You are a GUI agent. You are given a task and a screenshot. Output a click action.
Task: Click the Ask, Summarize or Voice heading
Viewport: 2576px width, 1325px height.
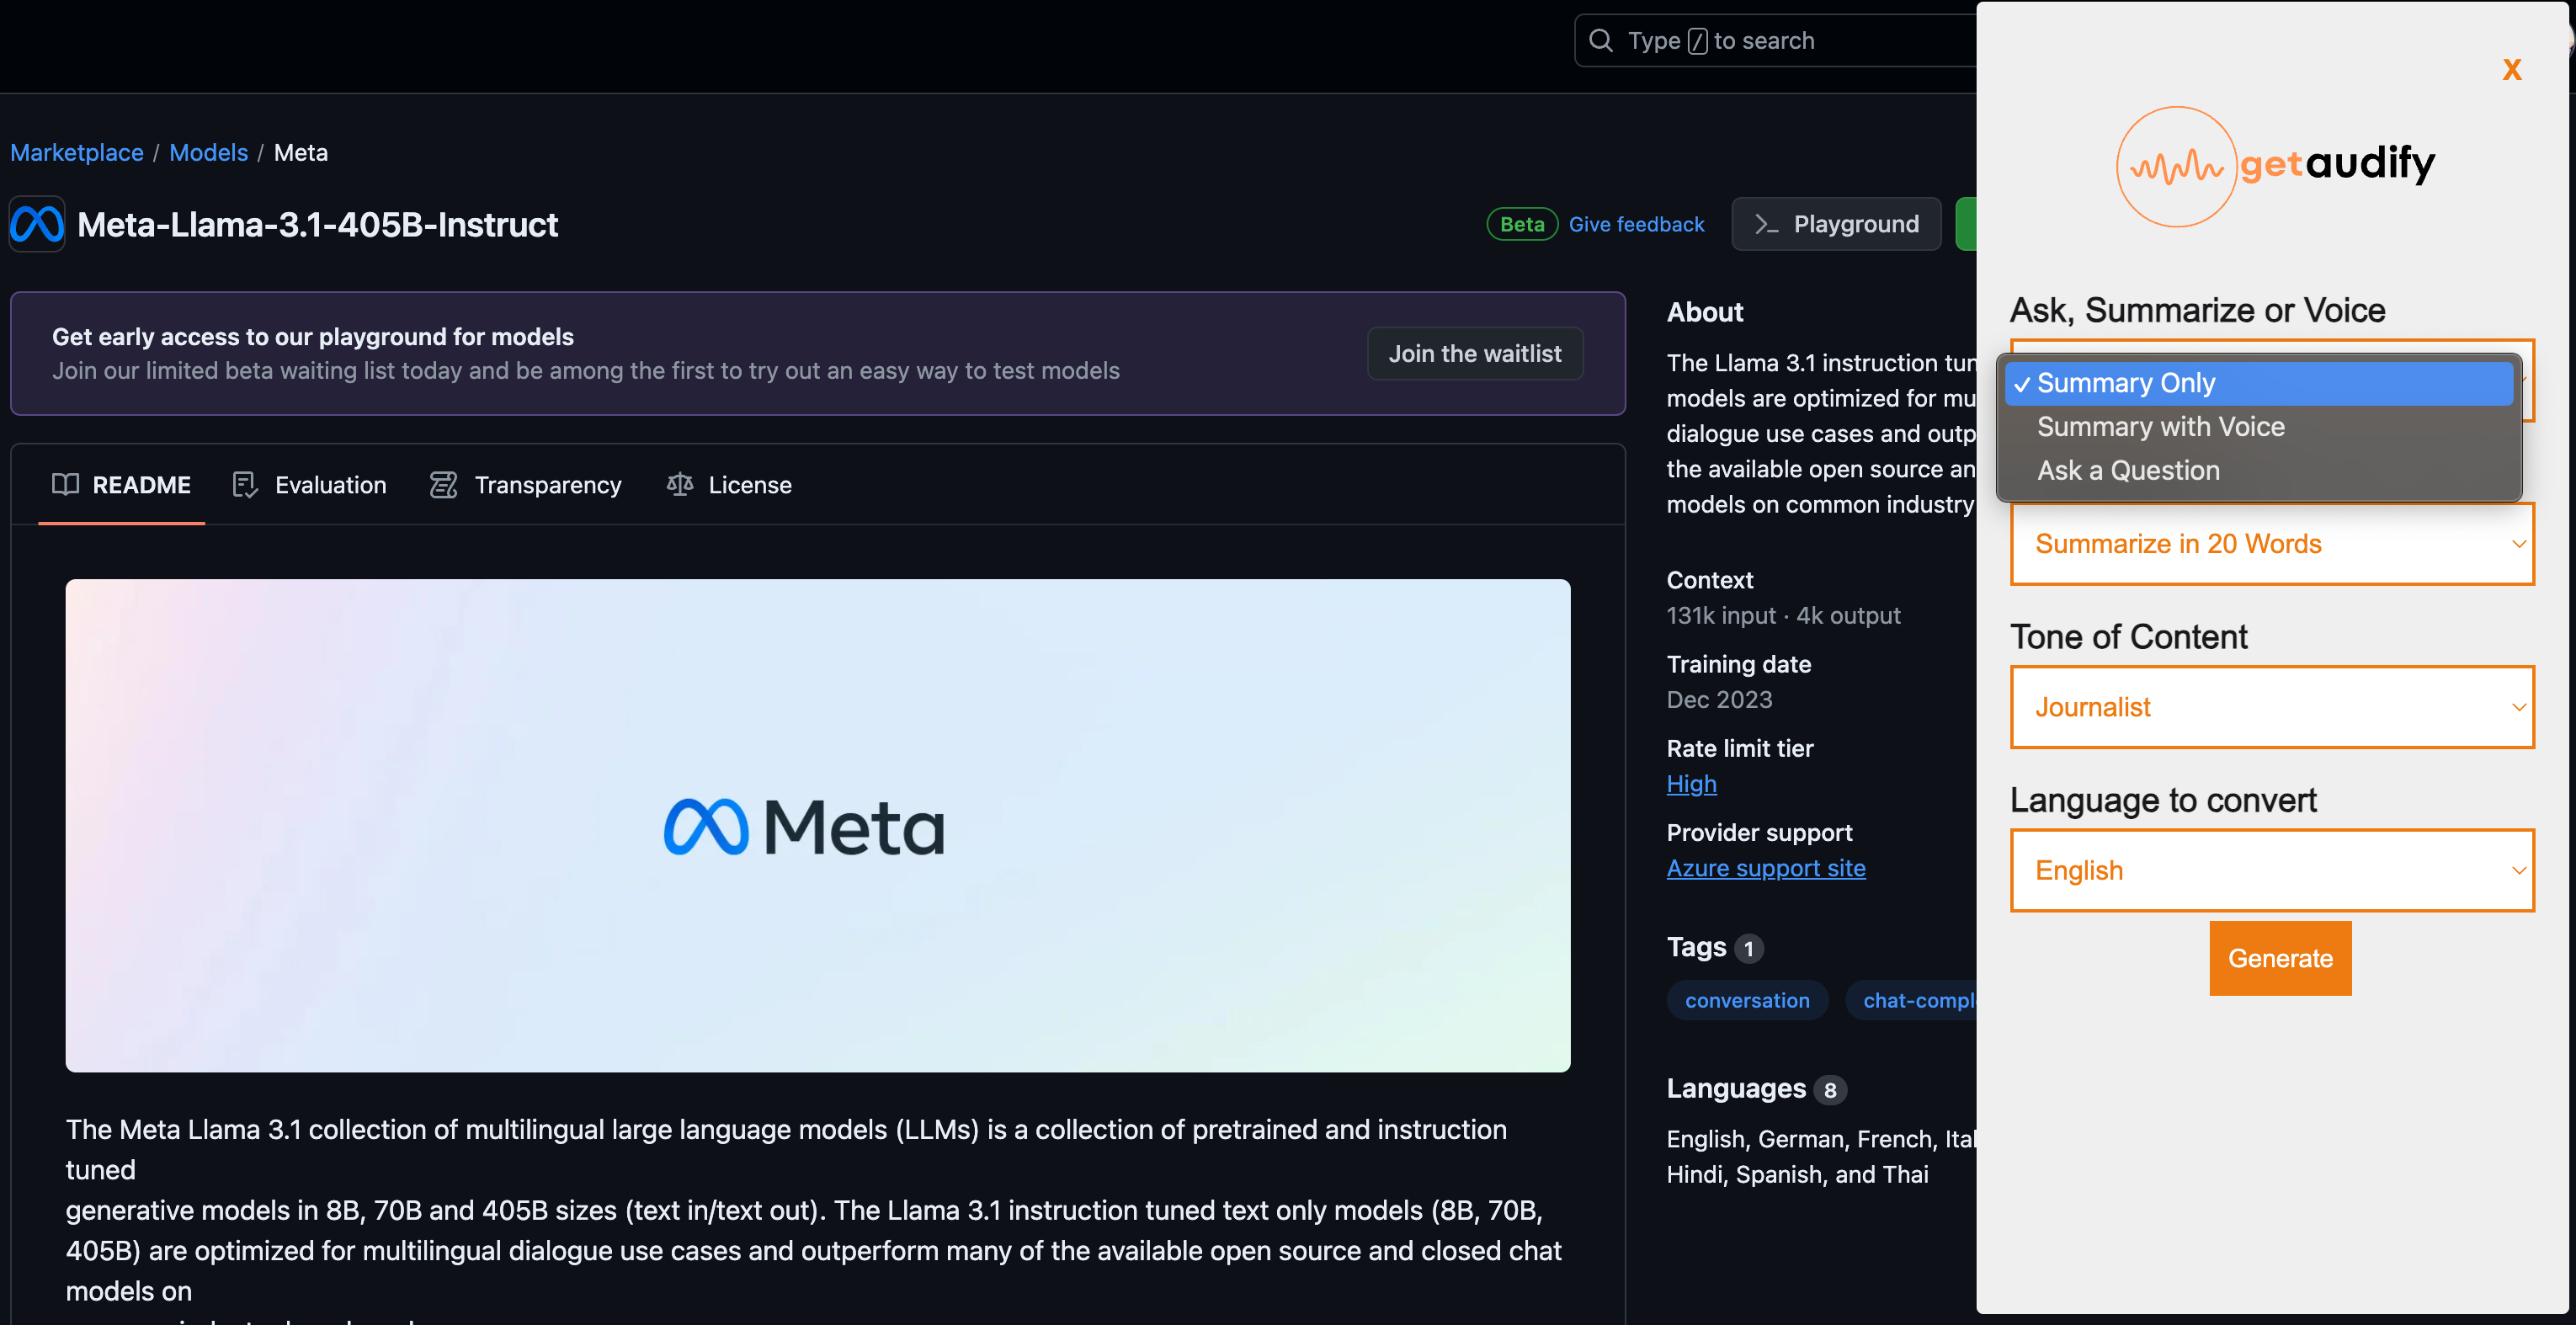[x=2197, y=311]
